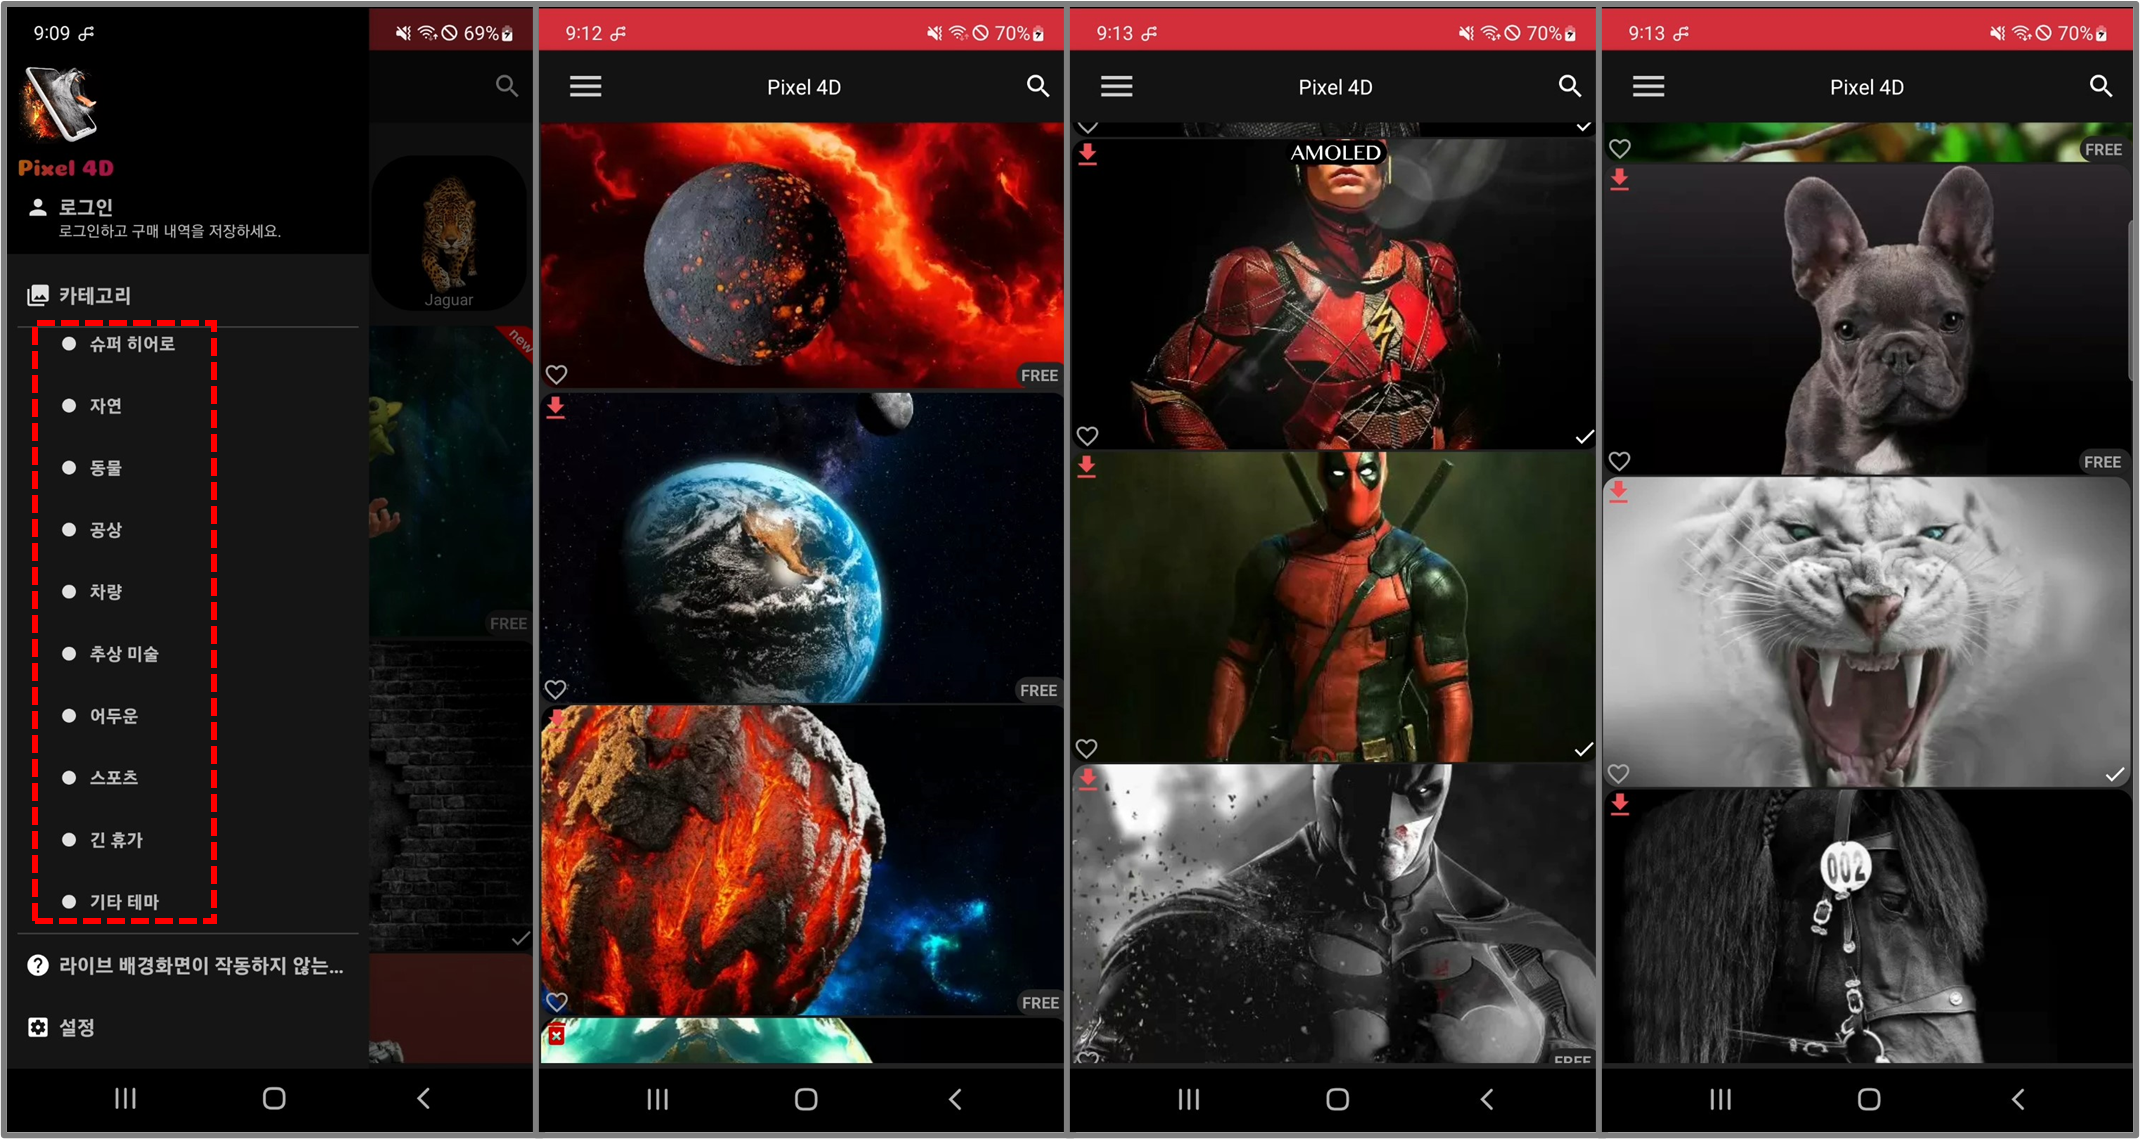This screenshot has width=2140, height=1139.
Task: Open hamburger menu on the planets screen
Action: [x=585, y=87]
